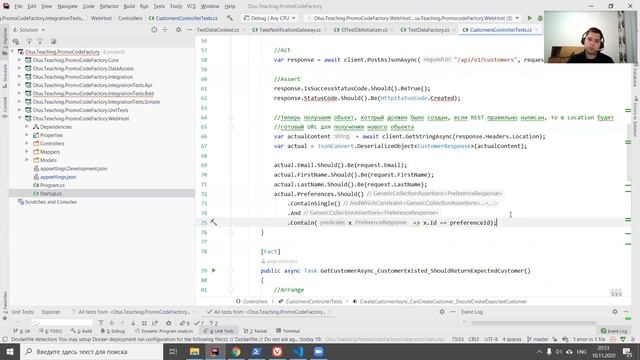Open the VCS menu
The image size is (640, 360).
[x=191, y=6]
